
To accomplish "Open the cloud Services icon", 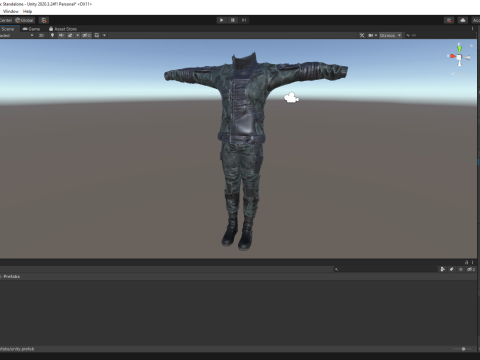I will [463, 20].
